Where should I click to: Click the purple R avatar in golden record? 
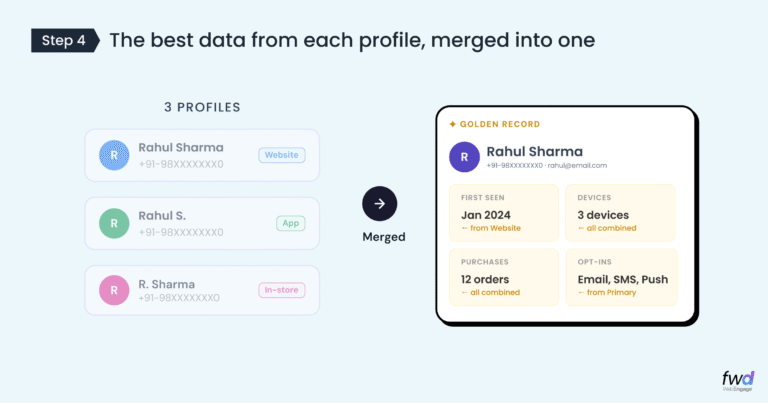click(464, 157)
